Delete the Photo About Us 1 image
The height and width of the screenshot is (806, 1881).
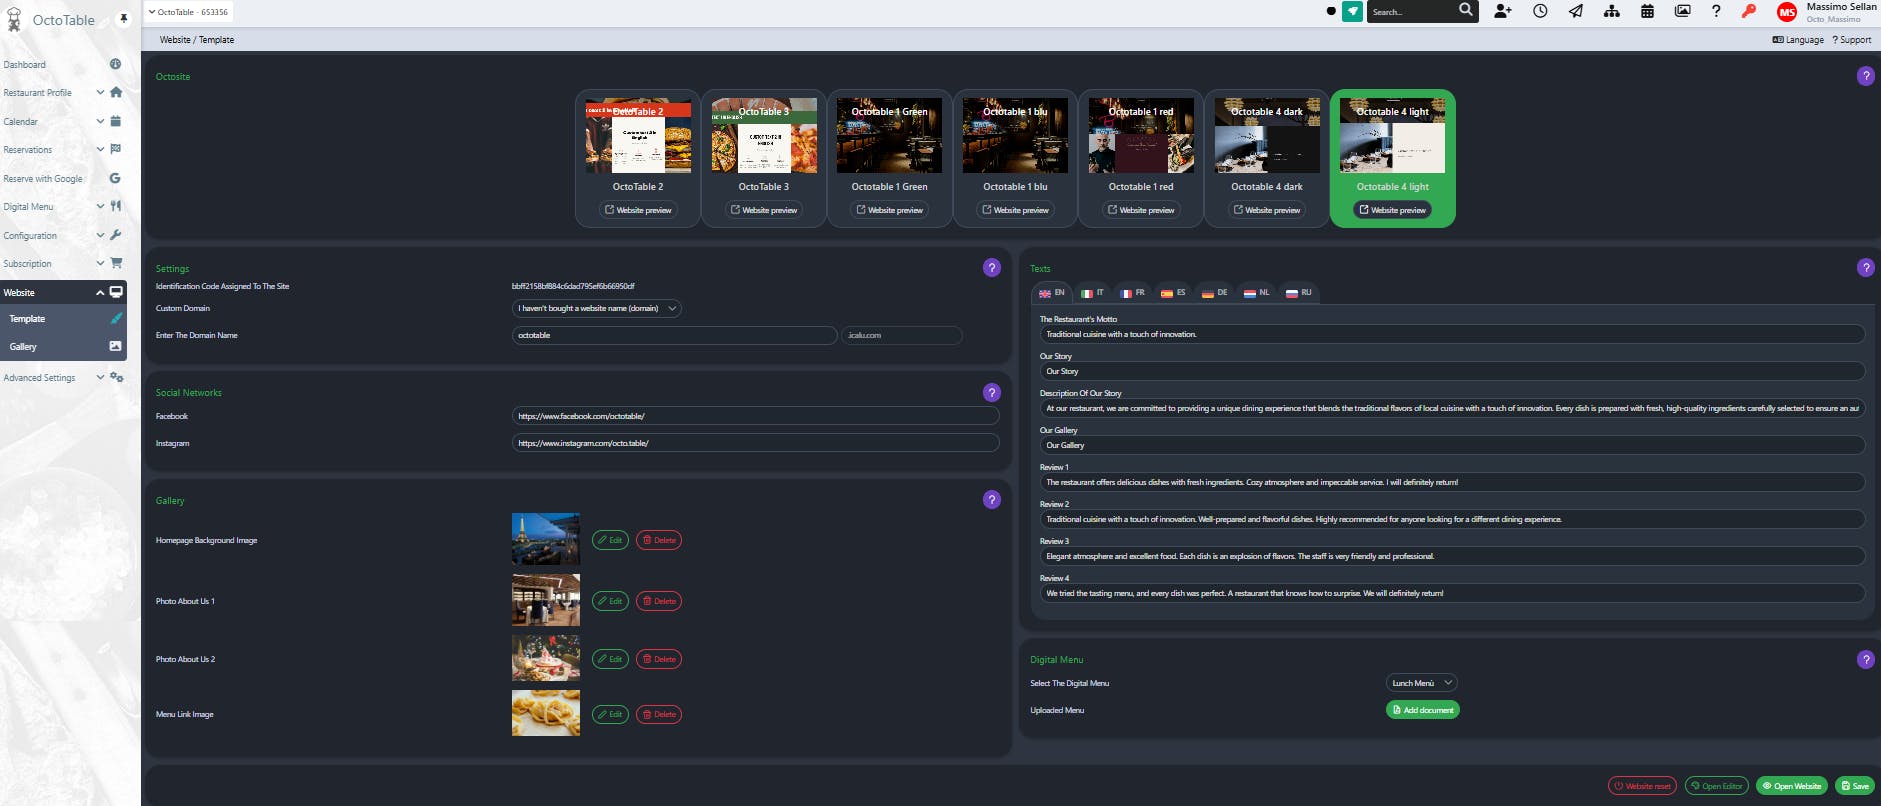coord(659,601)
